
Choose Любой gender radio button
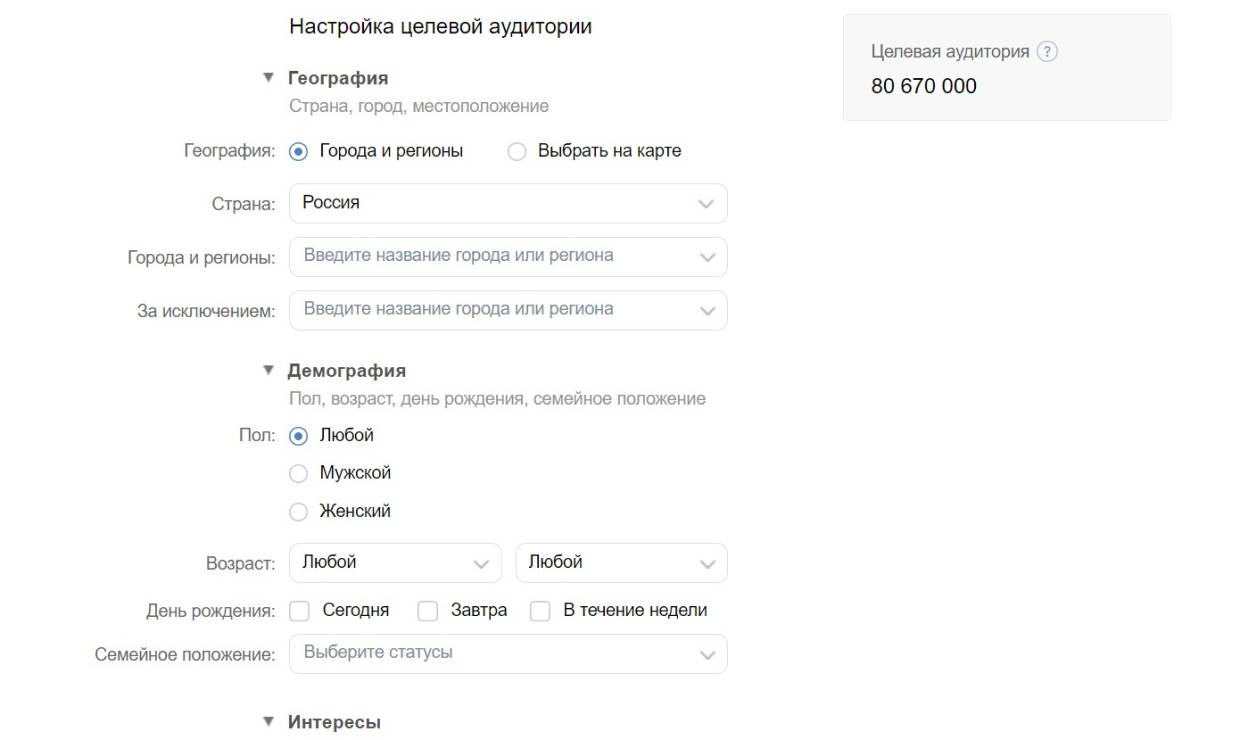pos(298,436)
